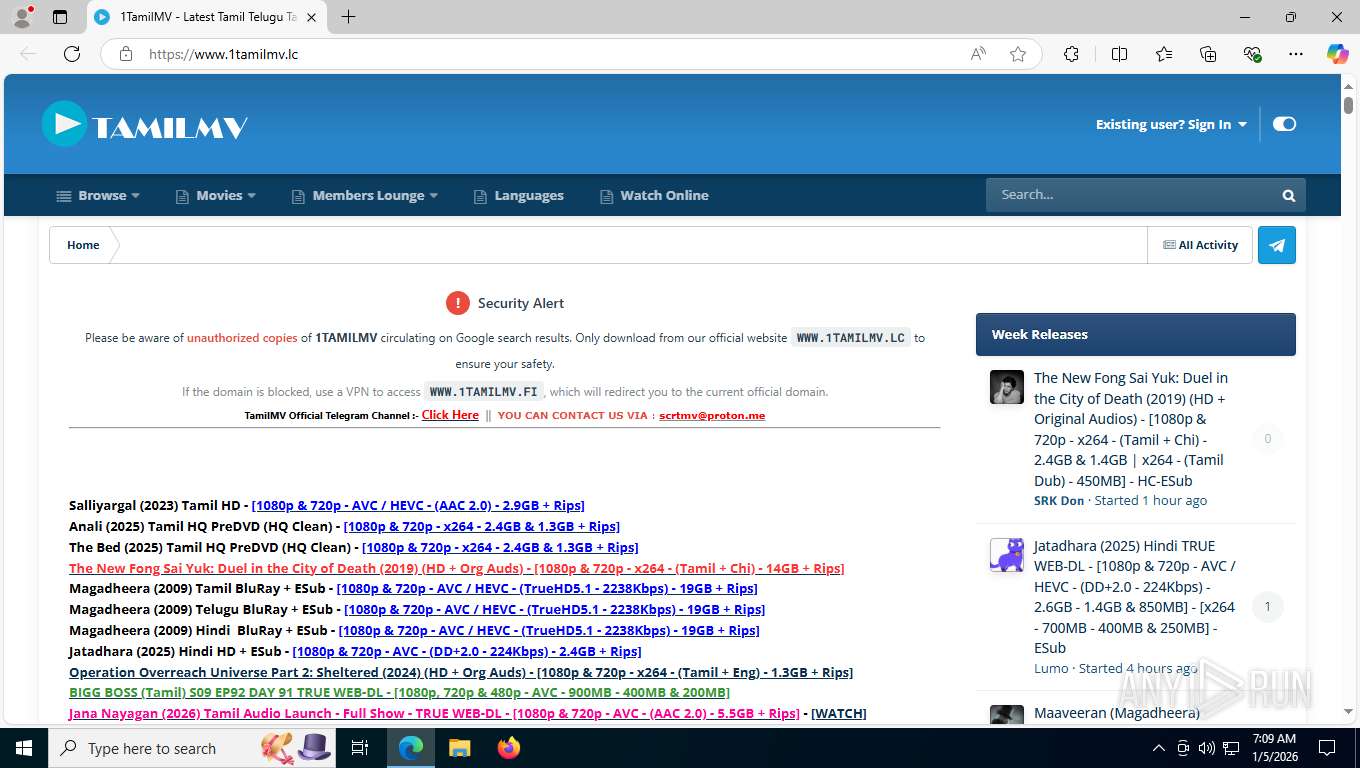Open Salliyargal (2023) release link
Screen dimensions: 1360x768
click(x=418, y=505)
